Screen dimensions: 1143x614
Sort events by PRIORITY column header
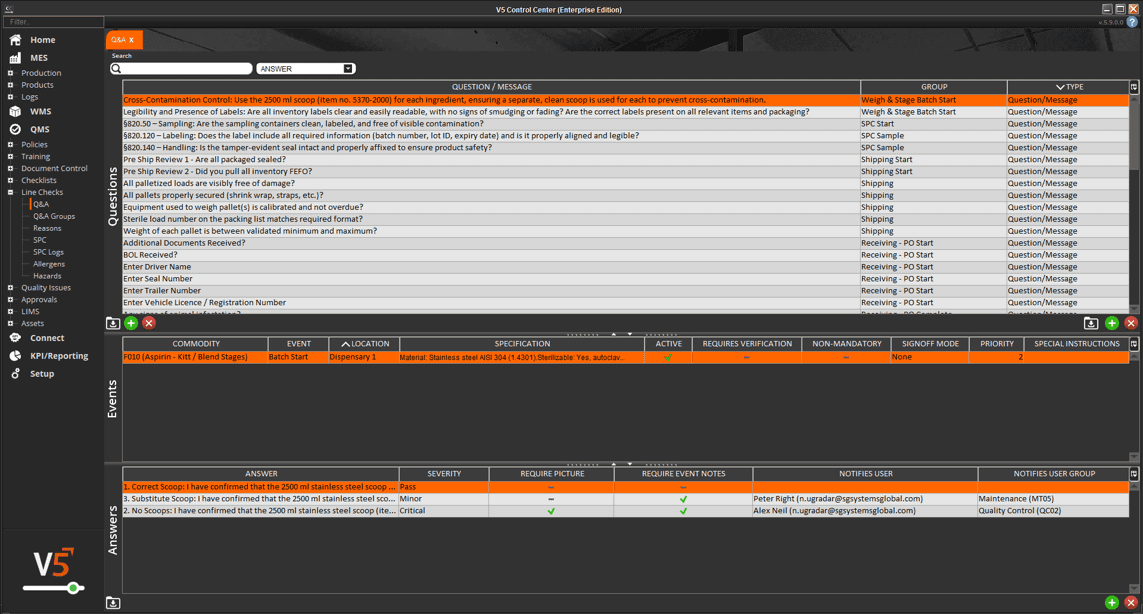996,344
